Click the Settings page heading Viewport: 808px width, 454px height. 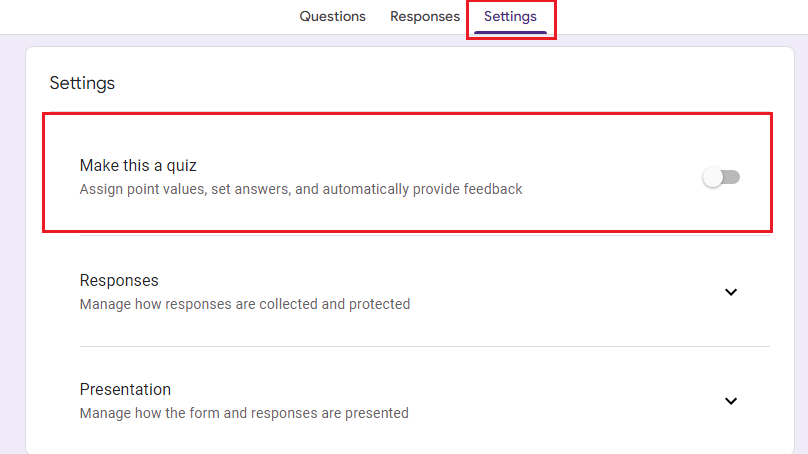[82, 83]
